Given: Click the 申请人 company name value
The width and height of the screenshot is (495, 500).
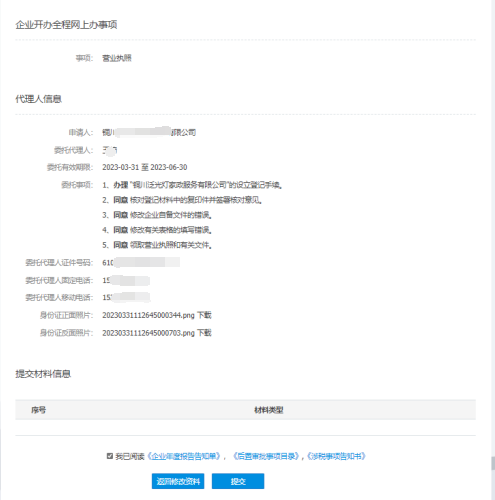Looking at the screenshot, I should 149,132.
